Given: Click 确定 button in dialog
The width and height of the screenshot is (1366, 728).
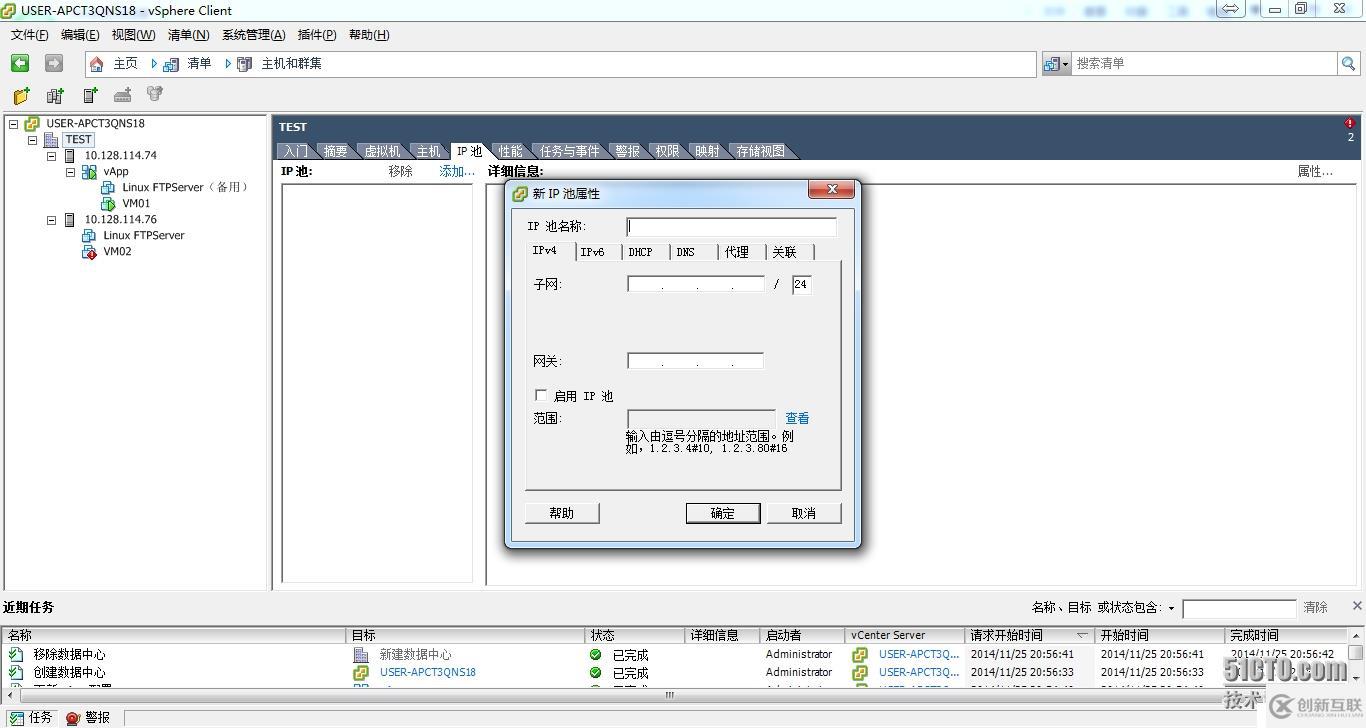Looking at the screenshot, I should click(x=723, y=513).
